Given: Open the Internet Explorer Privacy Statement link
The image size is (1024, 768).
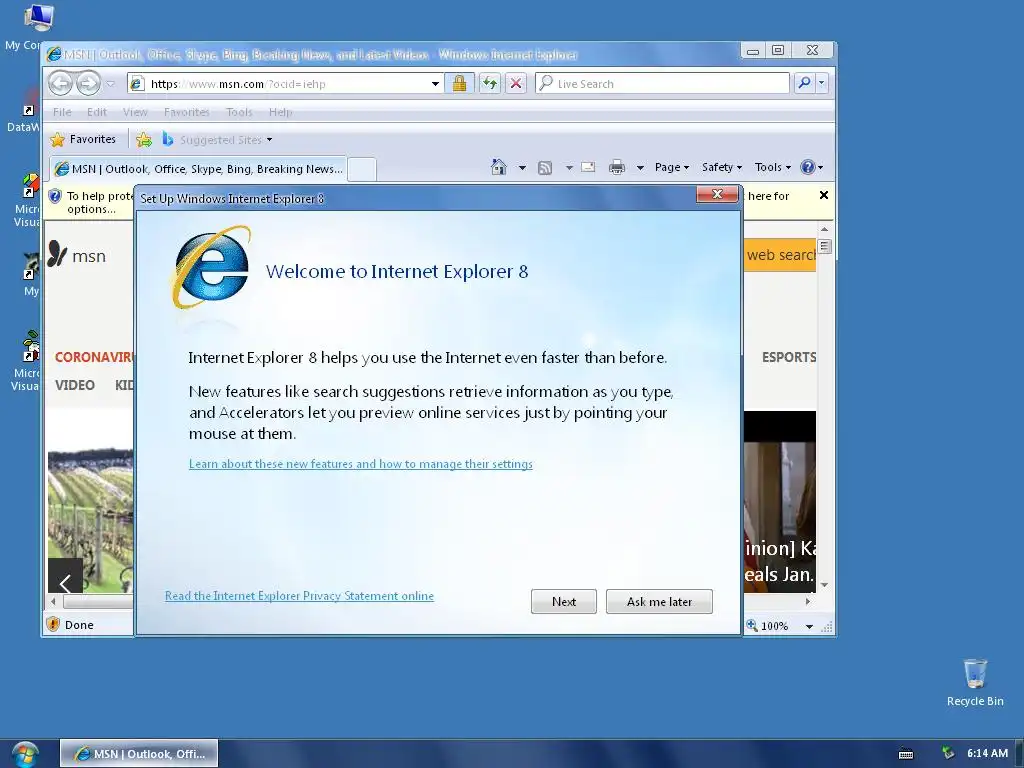Looking at the screenshot, I should [299, 596].
